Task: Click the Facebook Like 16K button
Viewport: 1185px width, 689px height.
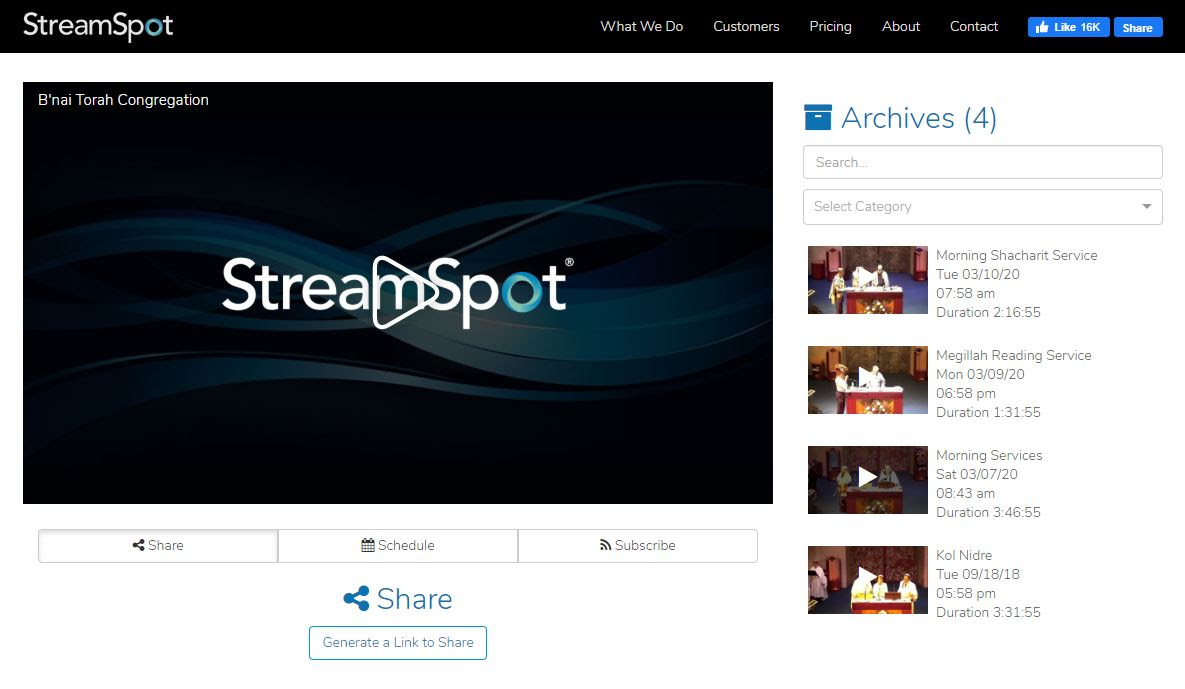Action: 1069,27
